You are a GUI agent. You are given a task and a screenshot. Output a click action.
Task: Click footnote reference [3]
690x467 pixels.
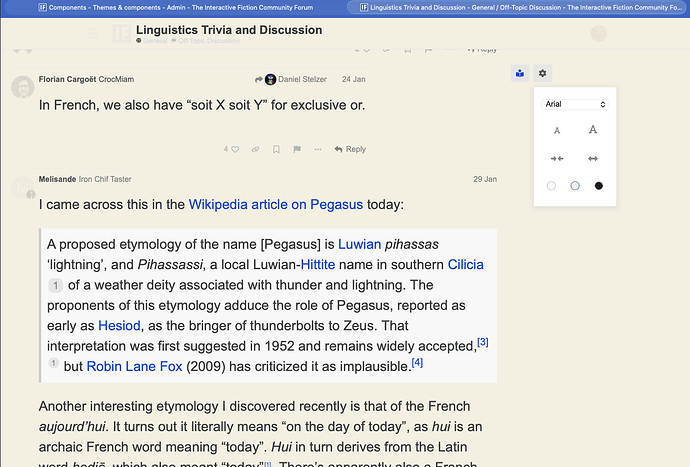coord(483,342)
